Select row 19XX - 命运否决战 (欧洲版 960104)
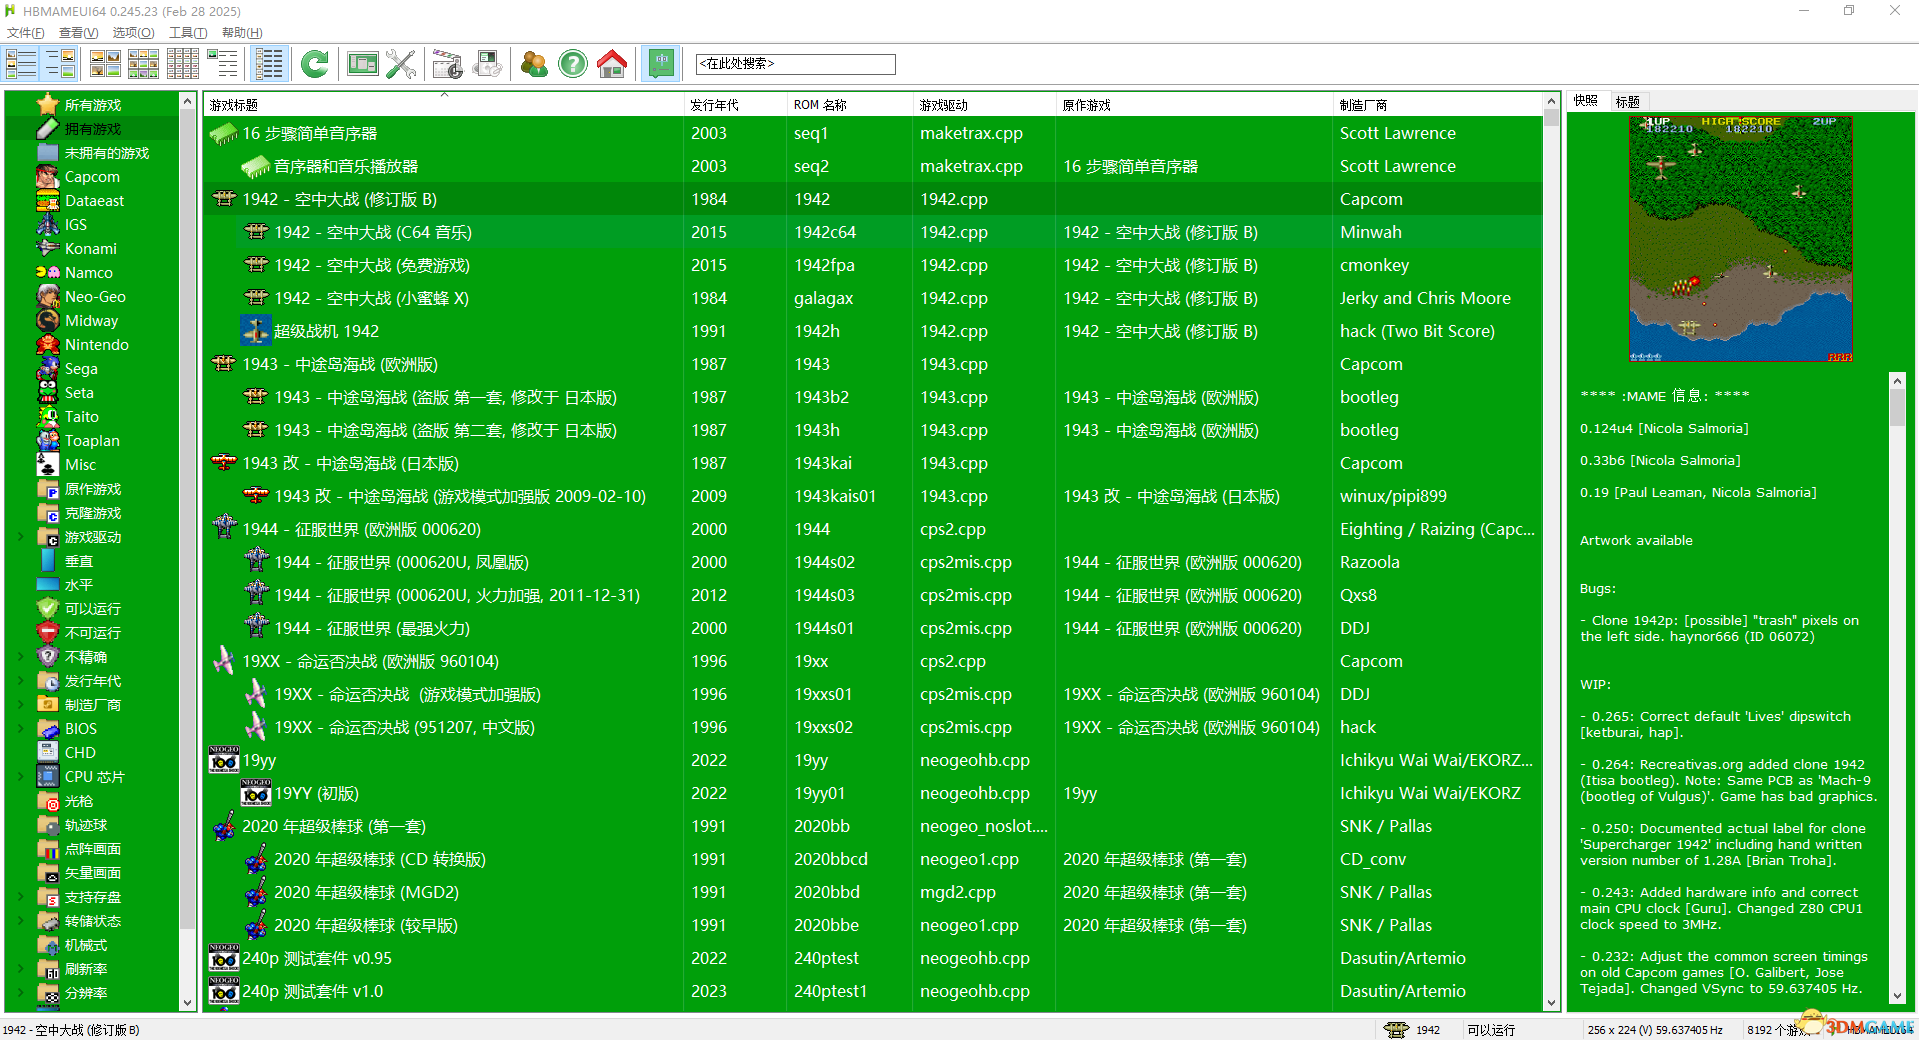Screen dimensions: 1919x1040 tap(873, 661)
